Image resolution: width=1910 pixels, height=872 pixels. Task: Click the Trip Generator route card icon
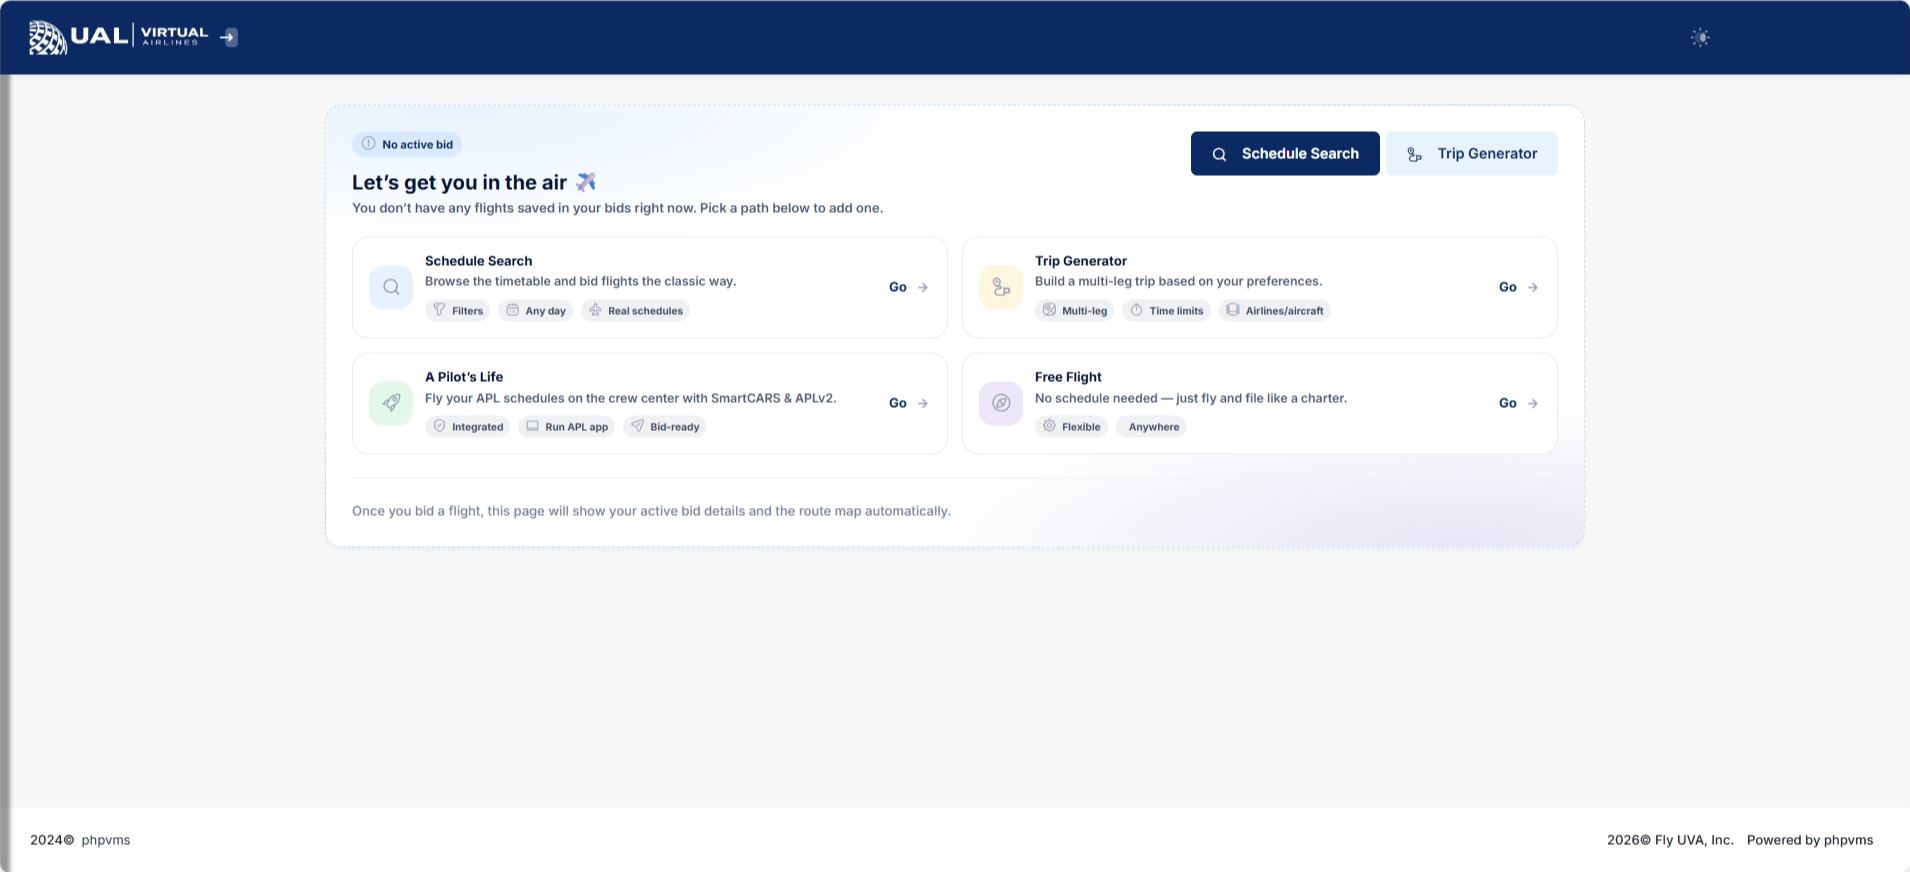click(1001, 287)
